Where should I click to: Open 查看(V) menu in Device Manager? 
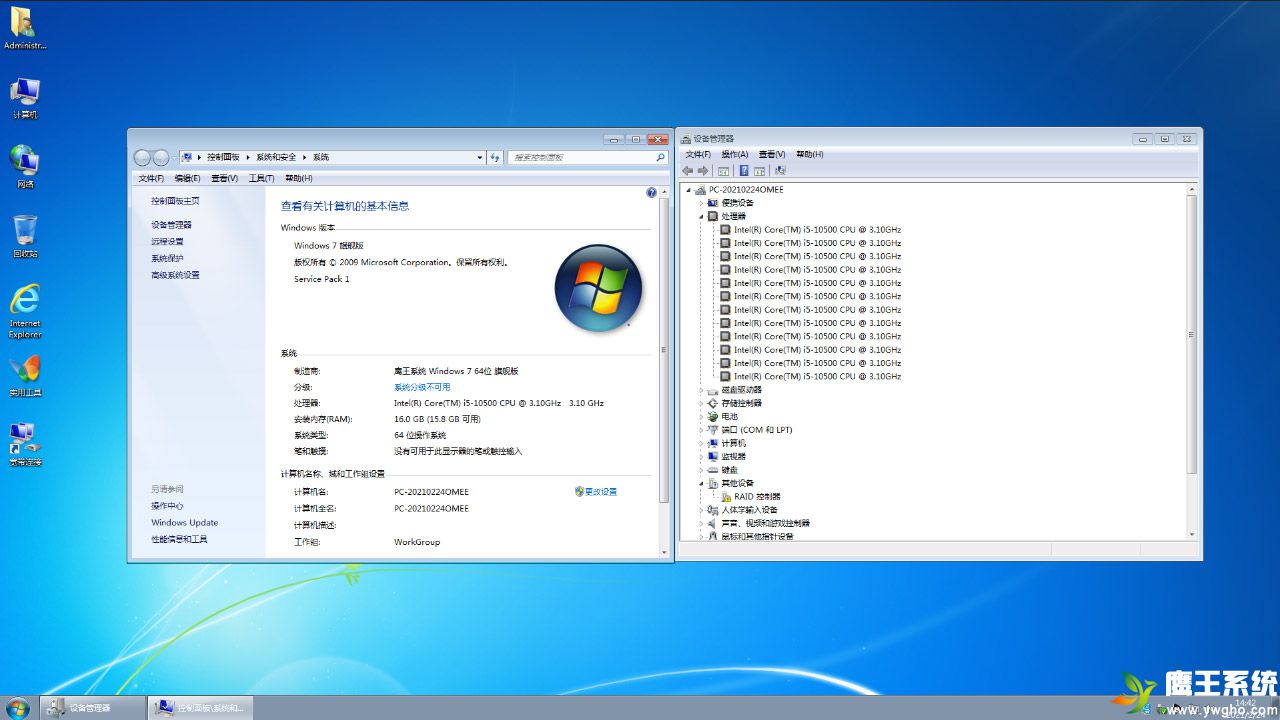(772, 154)
